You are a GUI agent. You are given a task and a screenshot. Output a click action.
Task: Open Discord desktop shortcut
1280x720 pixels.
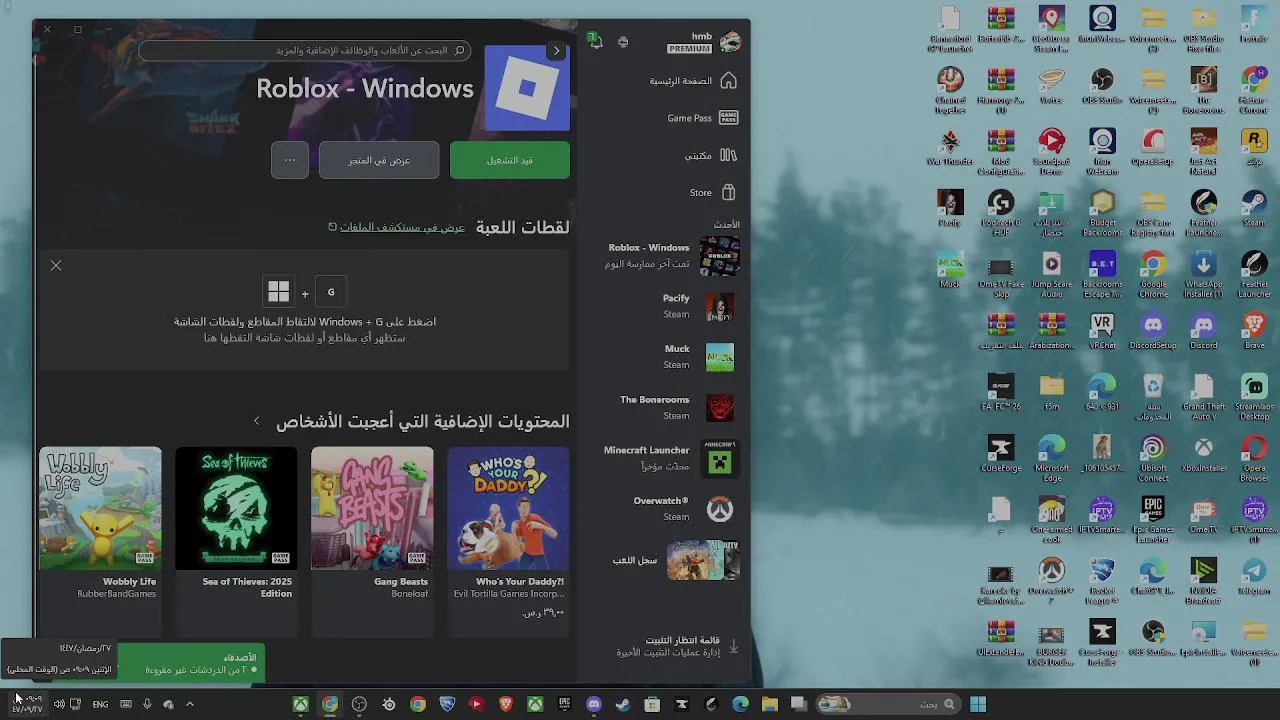click(x=1203, y=331)
